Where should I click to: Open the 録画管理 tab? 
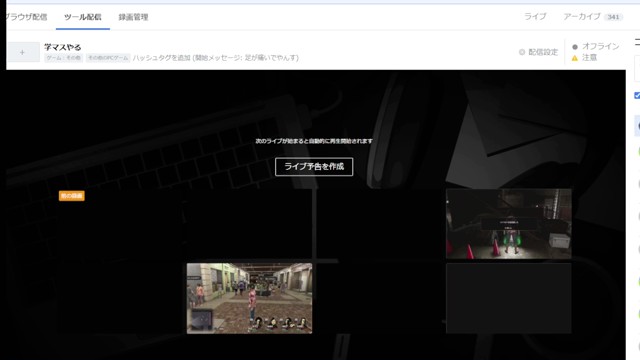133,17
